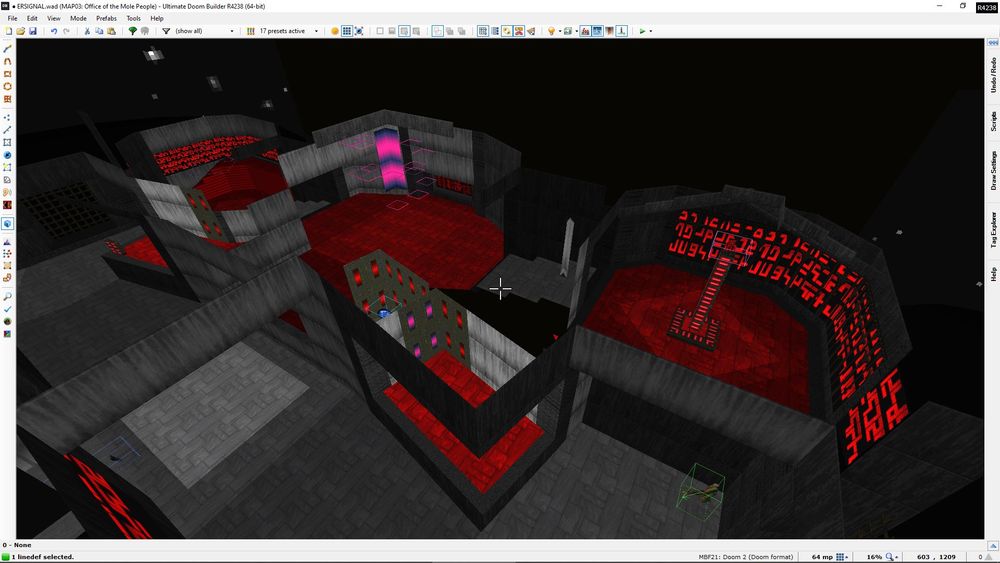Switch to sound propagation mode icon

(x=7, y=192)
